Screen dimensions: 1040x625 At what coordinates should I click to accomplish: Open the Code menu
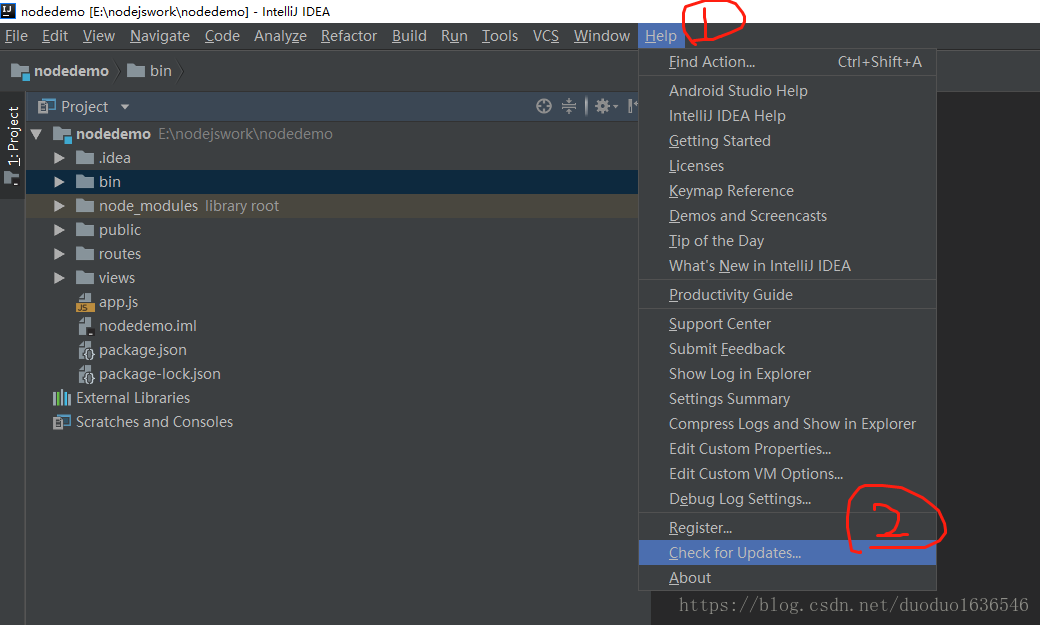click(x=222, y=36)
